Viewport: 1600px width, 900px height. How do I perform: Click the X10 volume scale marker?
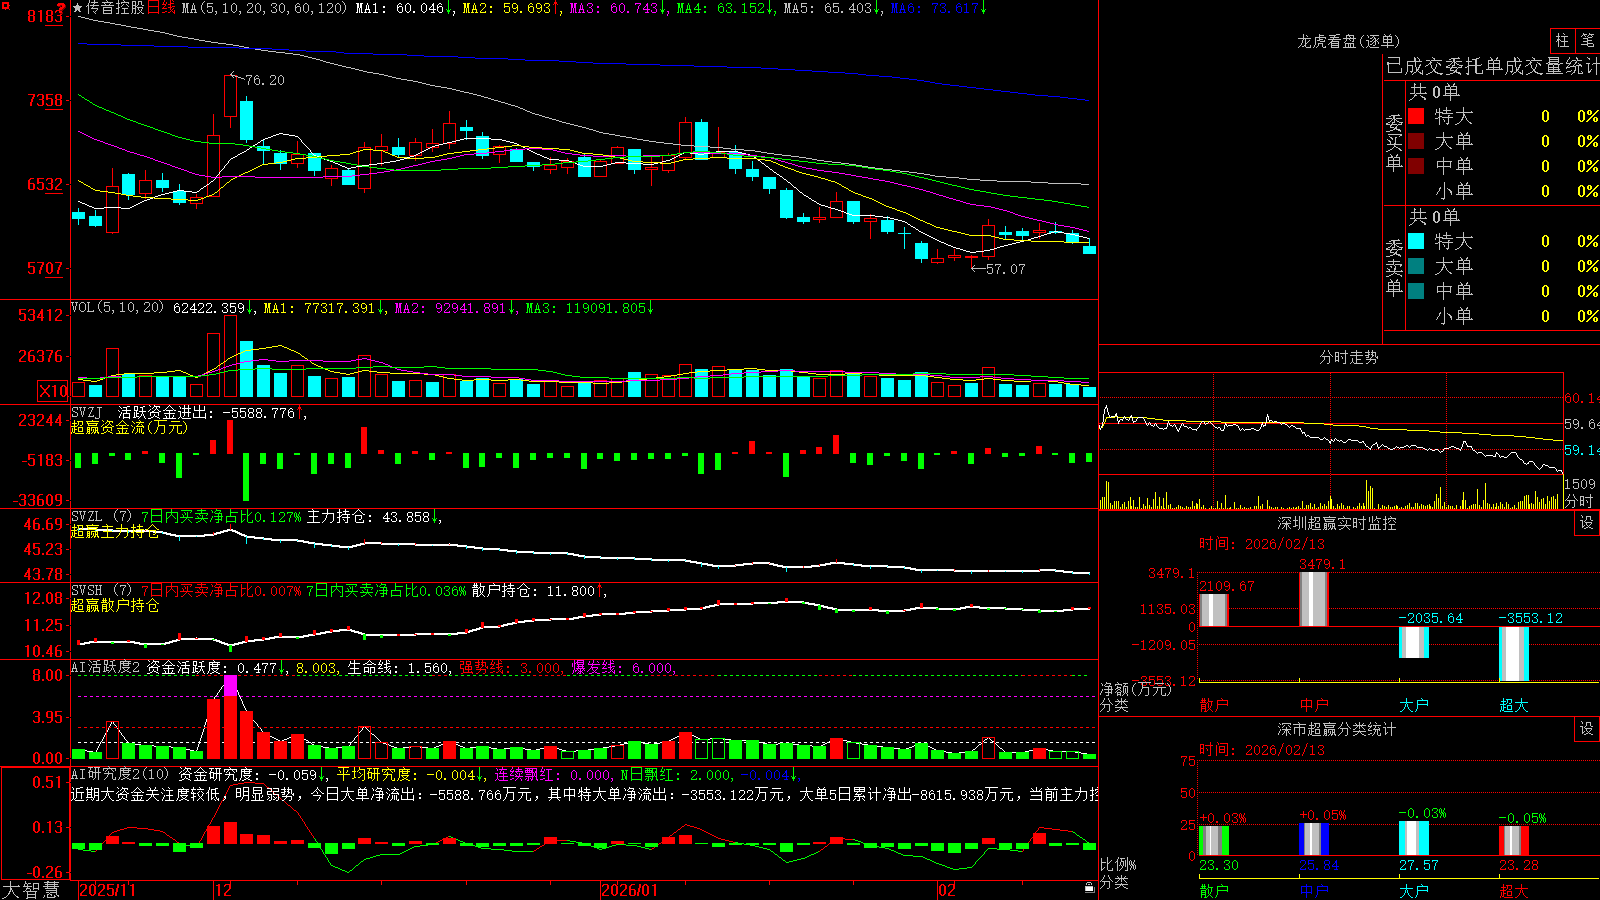click(53, 391)
